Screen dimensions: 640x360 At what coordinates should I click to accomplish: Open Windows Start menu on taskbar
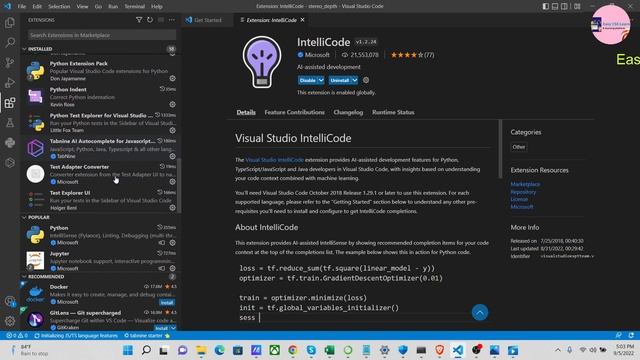tap(128, 350)
